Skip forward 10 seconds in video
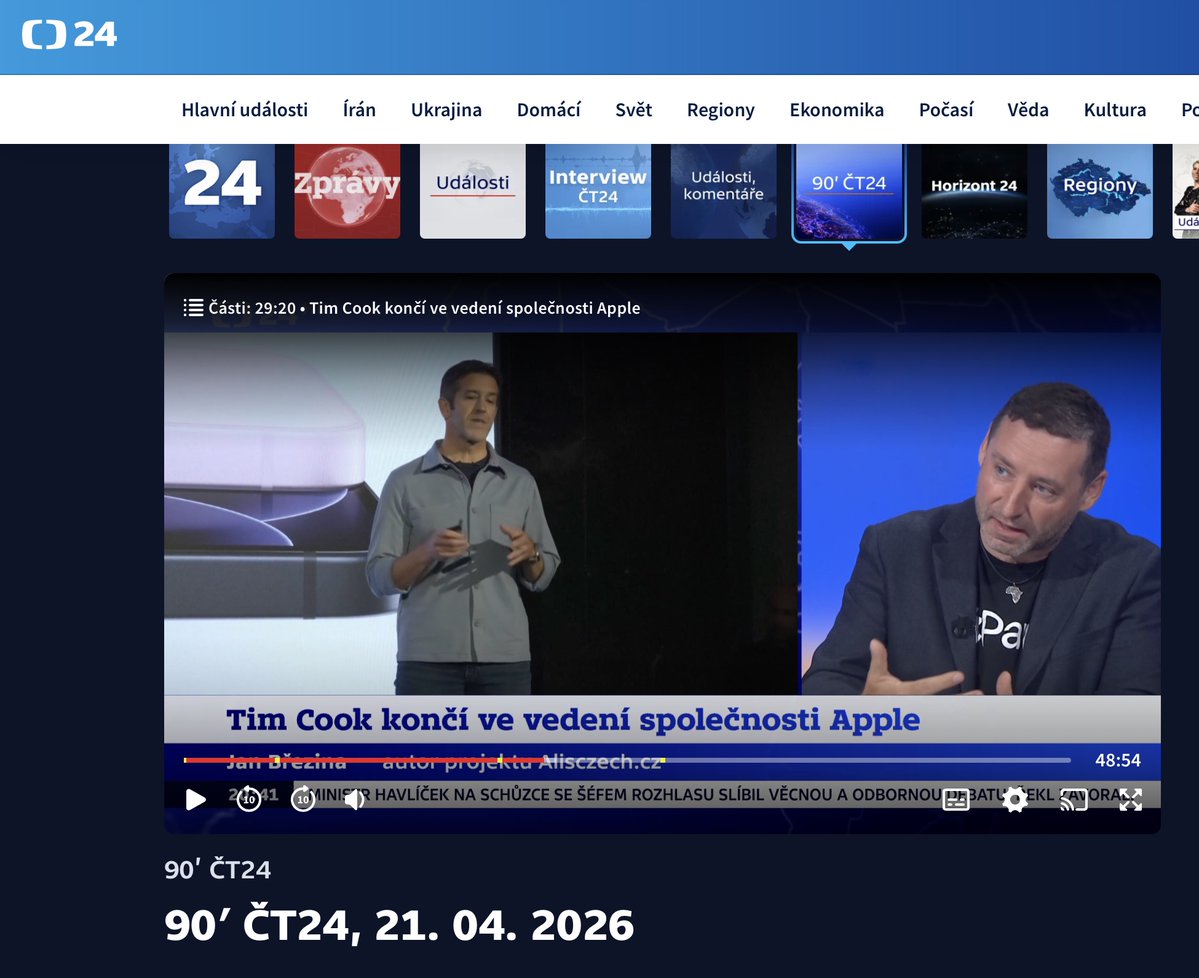This screenshot has width=1199, height=978. tap(303, 799)
